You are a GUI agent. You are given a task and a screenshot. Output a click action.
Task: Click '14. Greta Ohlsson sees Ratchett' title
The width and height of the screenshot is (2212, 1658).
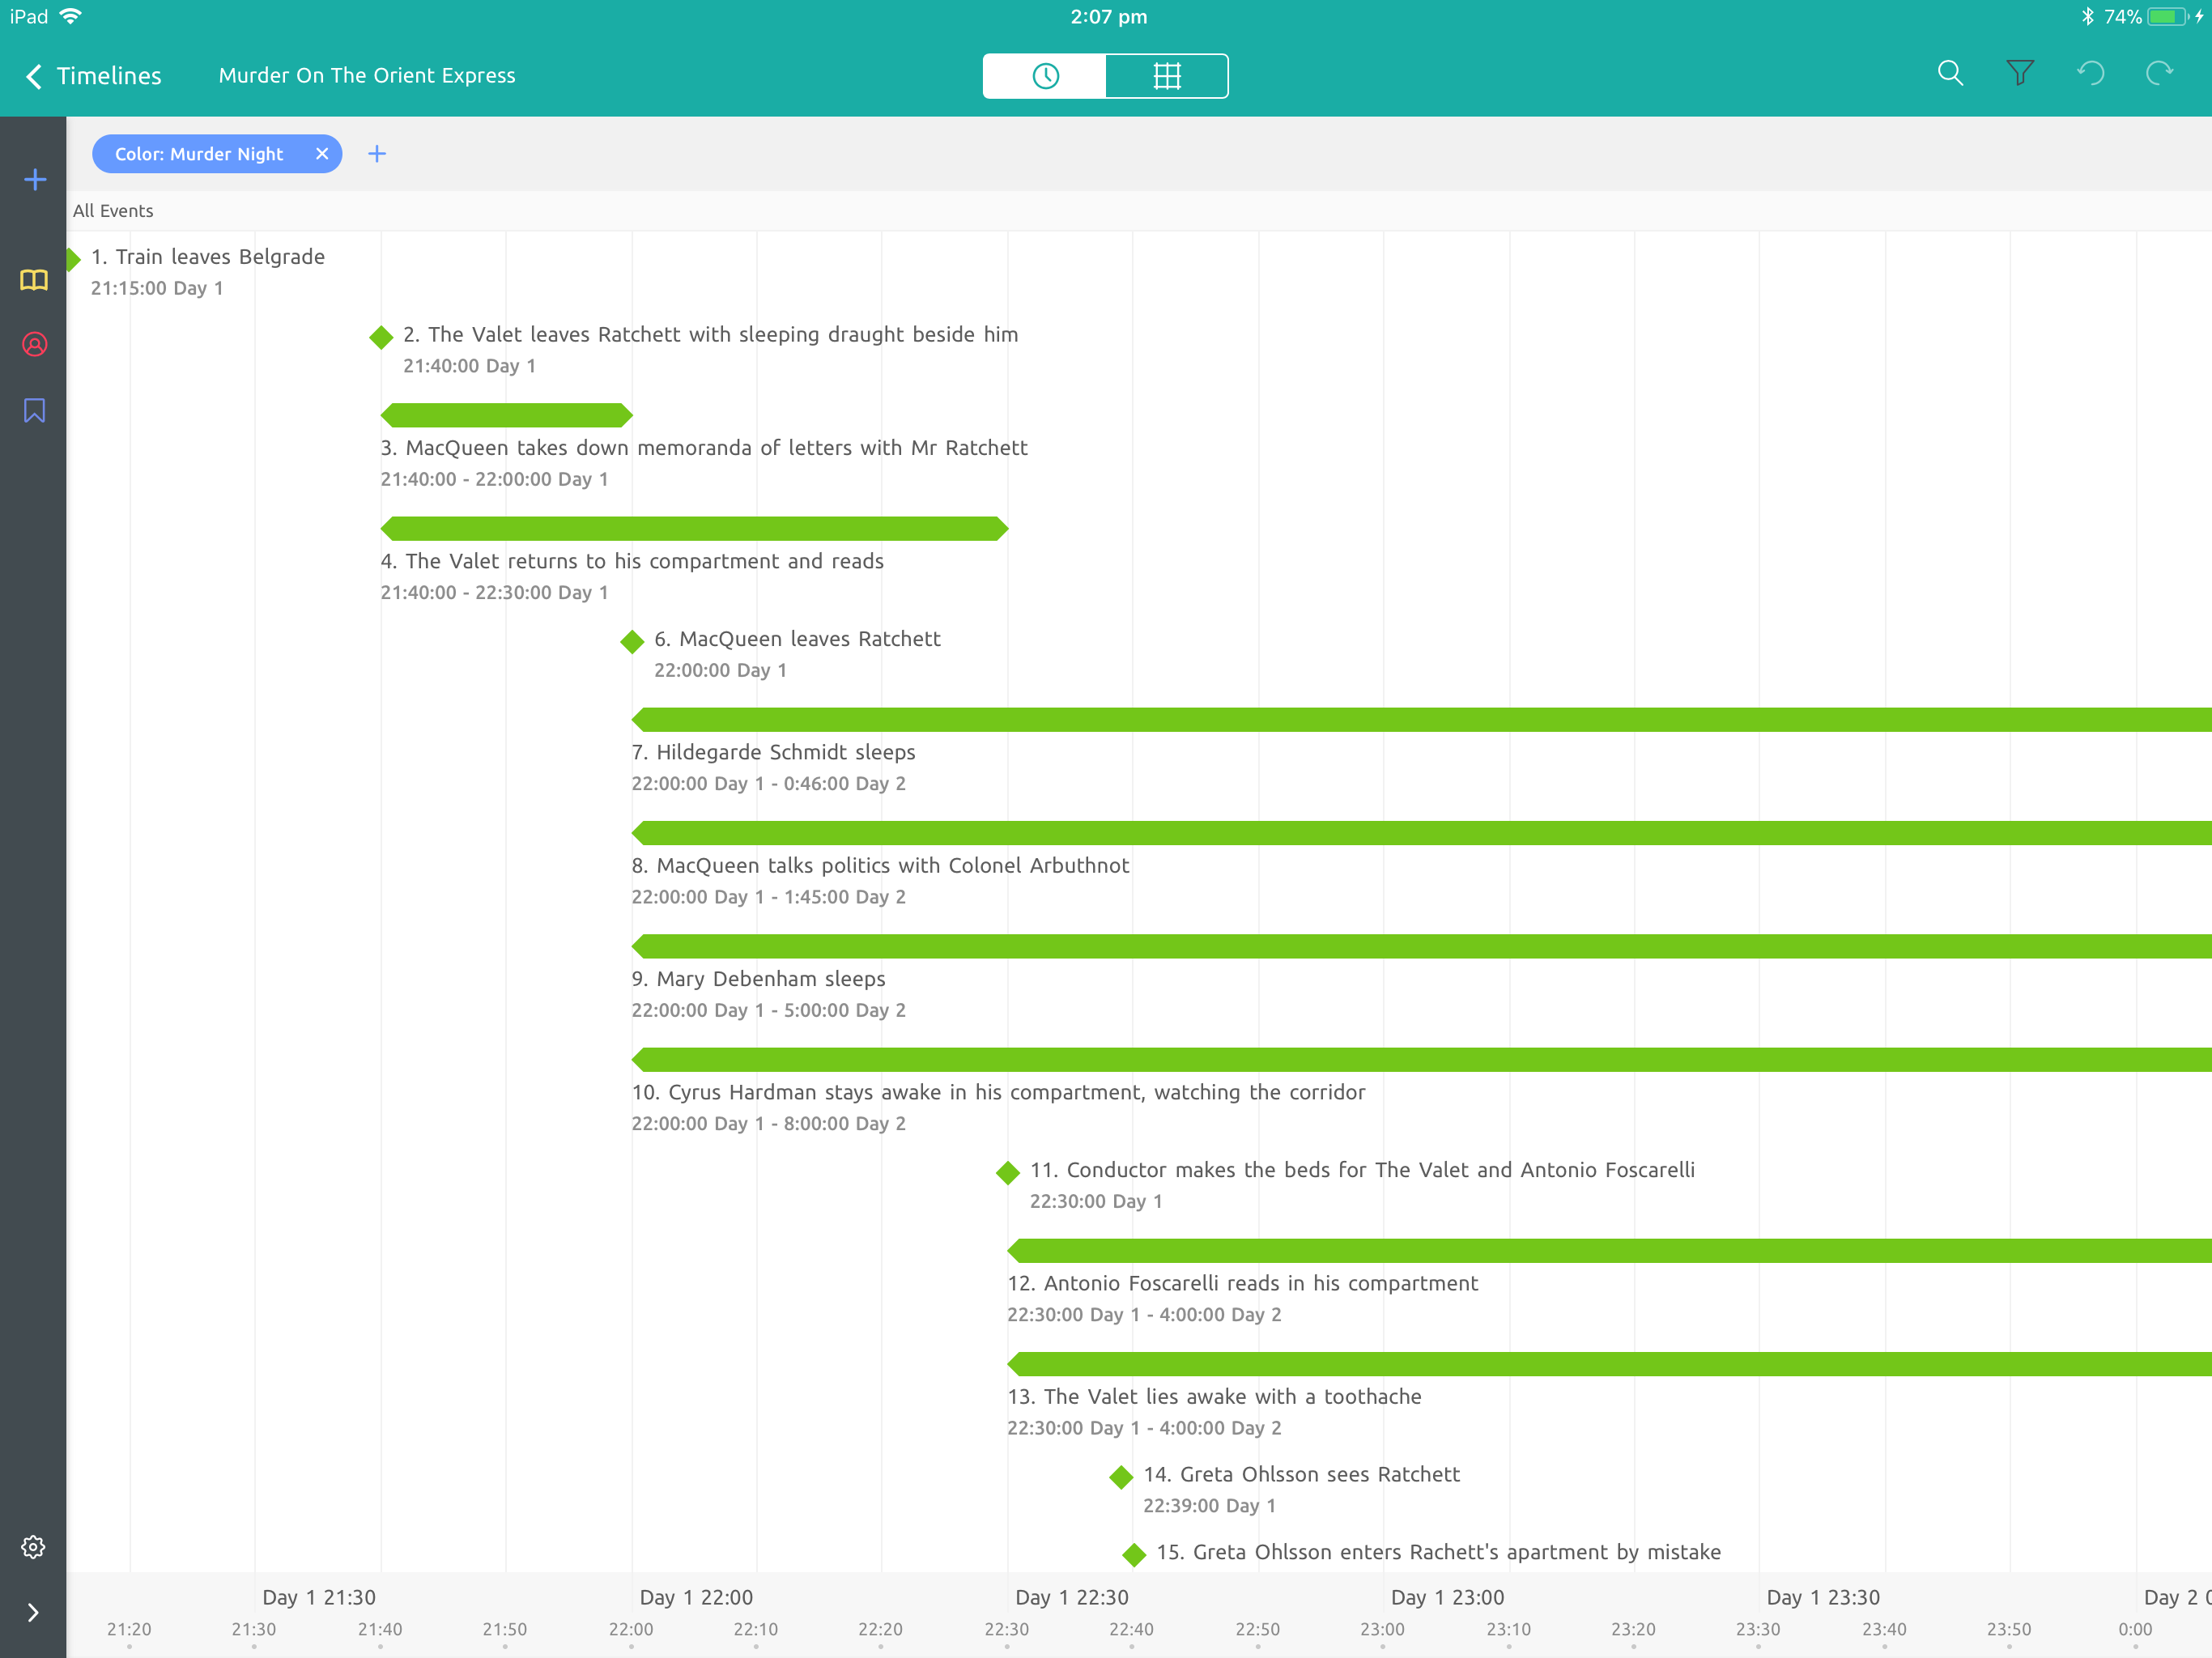(1301, 1475)
